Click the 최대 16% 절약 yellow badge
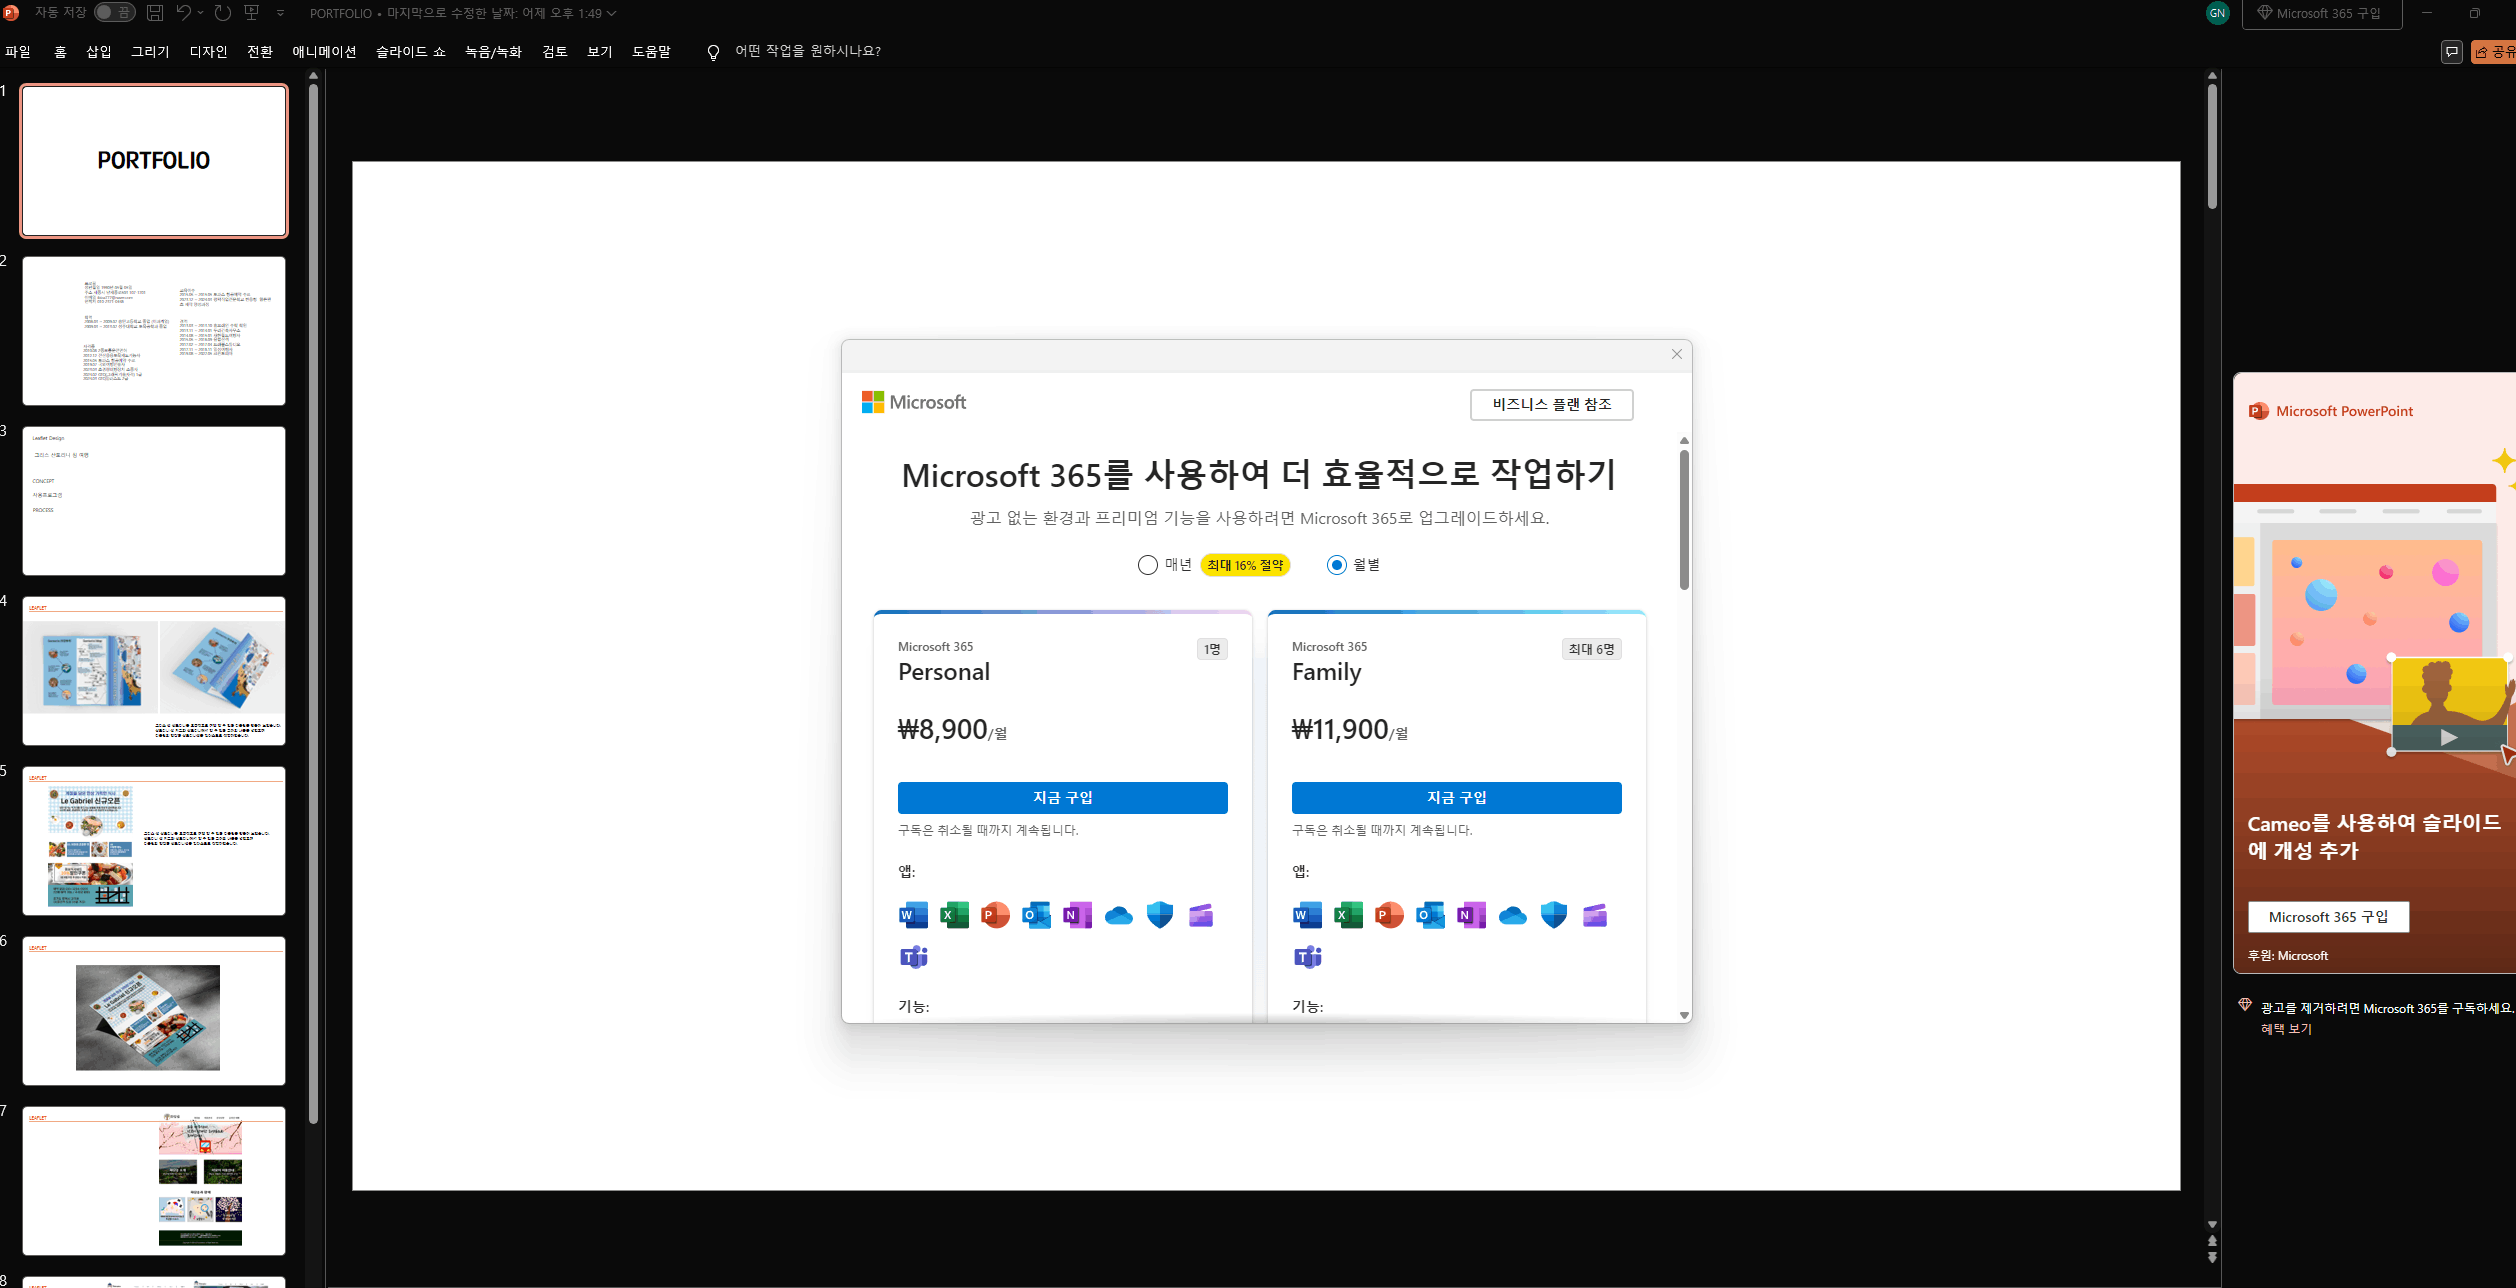The width and height of the screenshot is (2516, 1288). point(1245,565)
